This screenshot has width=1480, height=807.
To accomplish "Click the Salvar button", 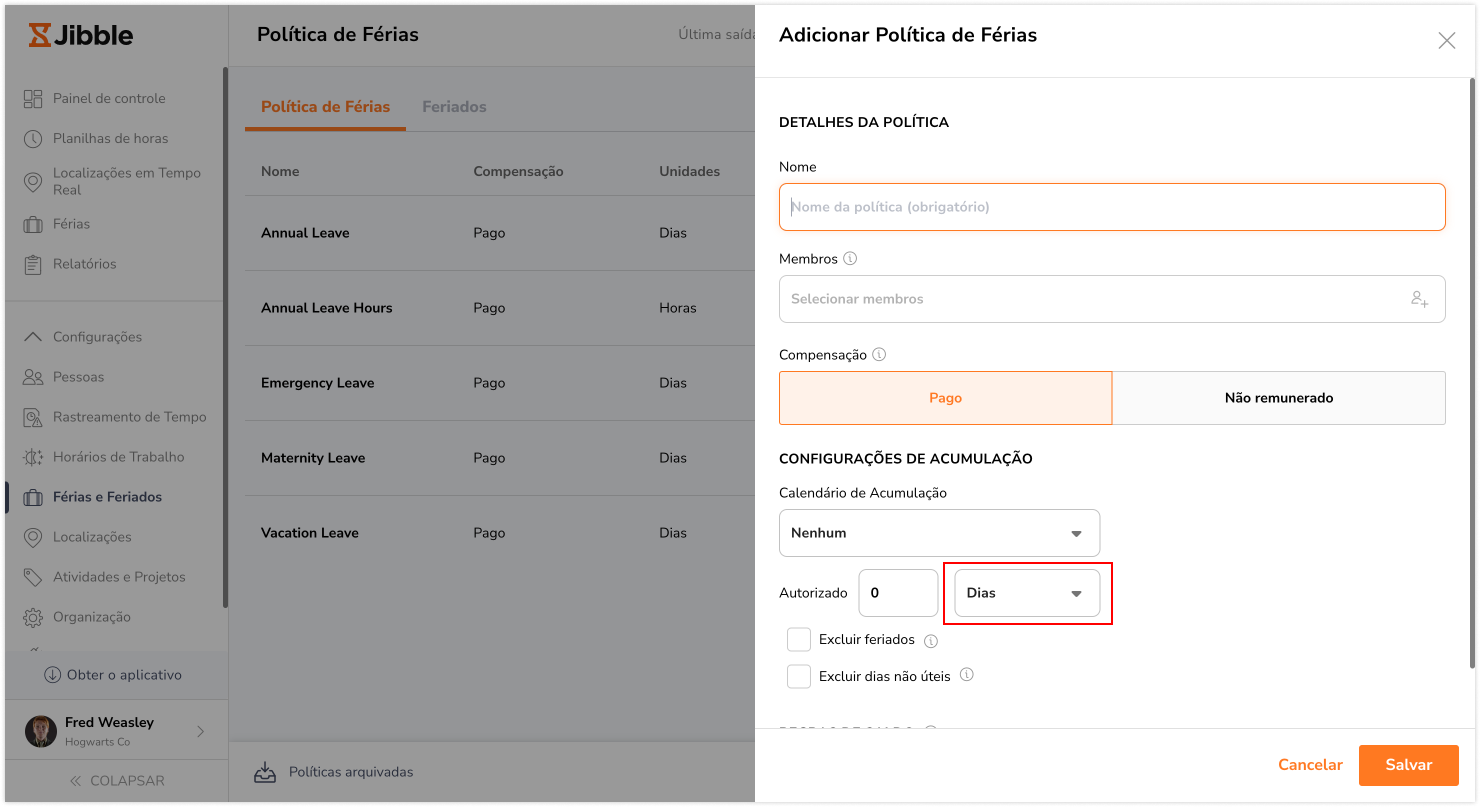I will (1408, 765).
